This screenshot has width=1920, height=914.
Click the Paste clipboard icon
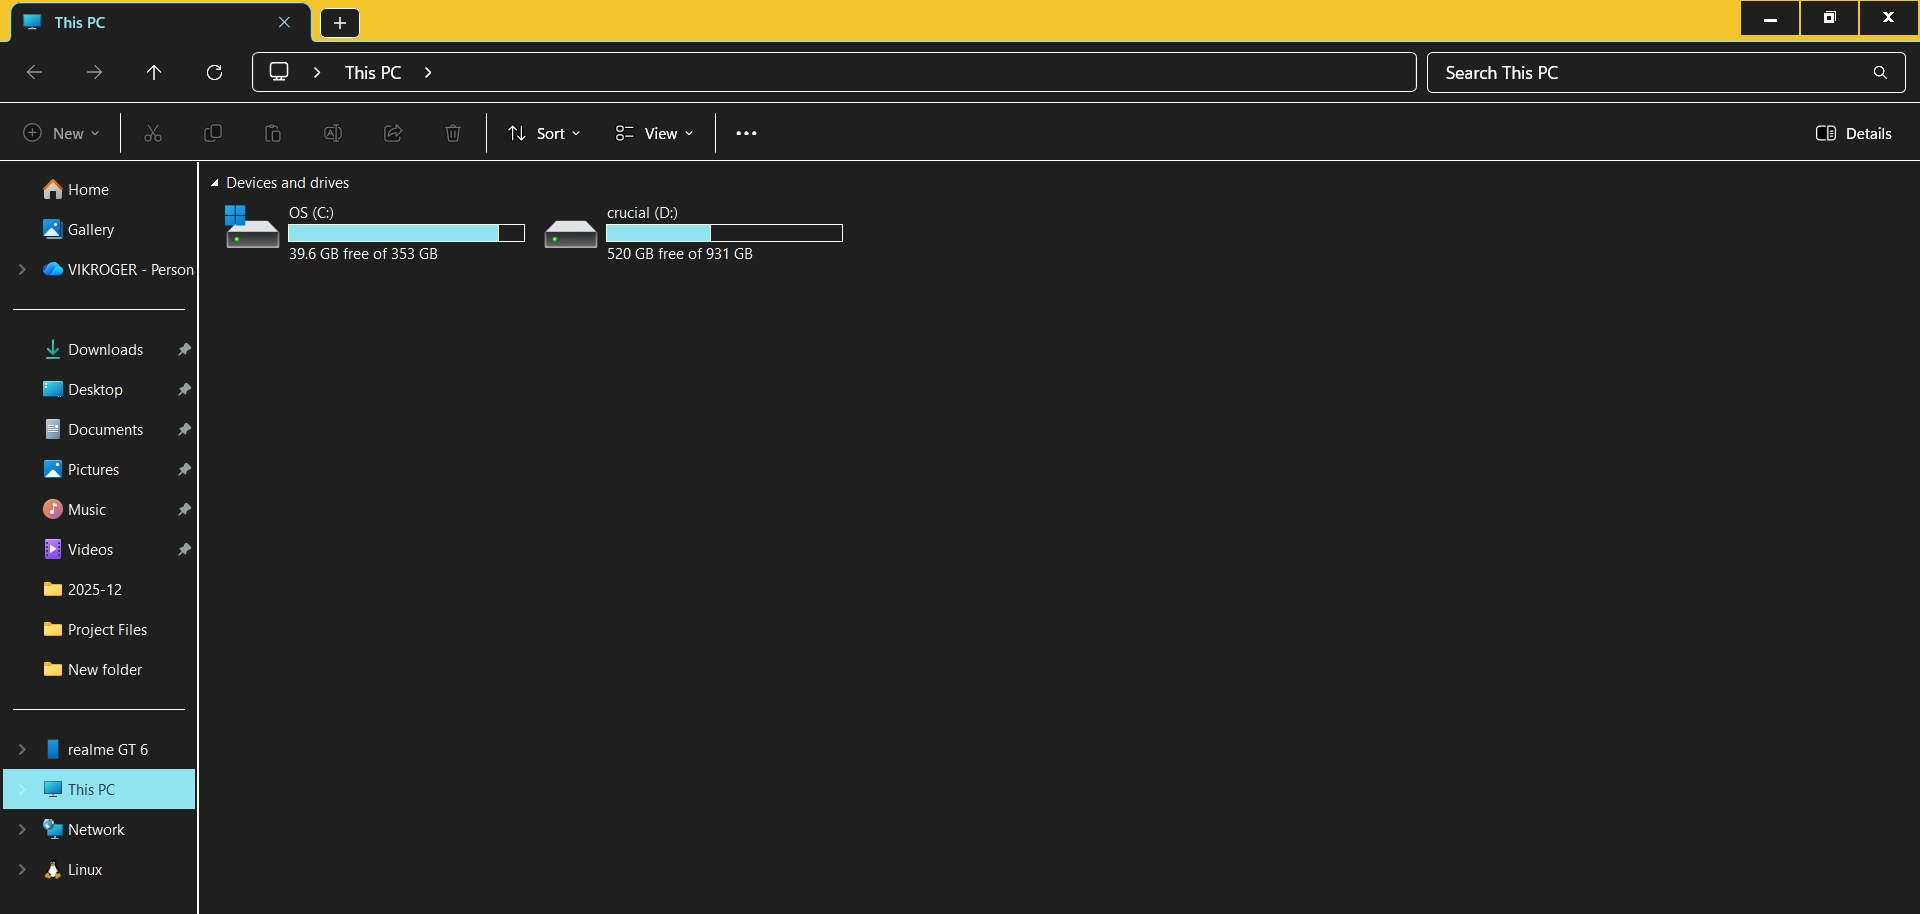273,133
